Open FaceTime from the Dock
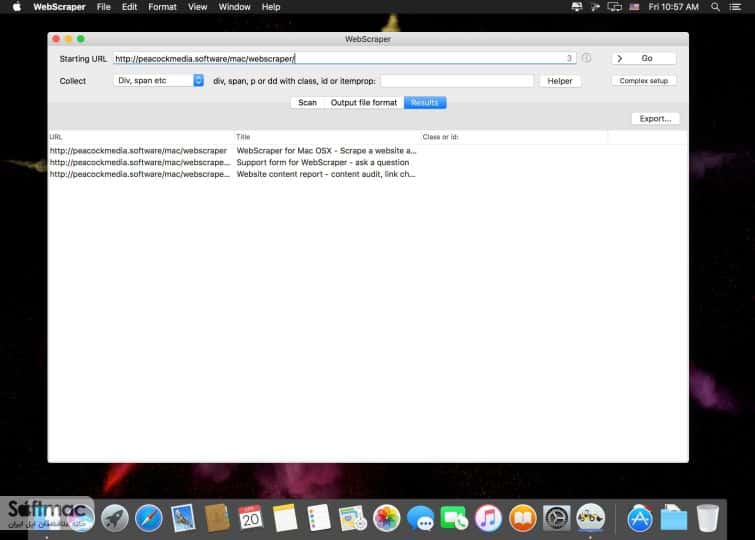 click(x=454, y=518)
